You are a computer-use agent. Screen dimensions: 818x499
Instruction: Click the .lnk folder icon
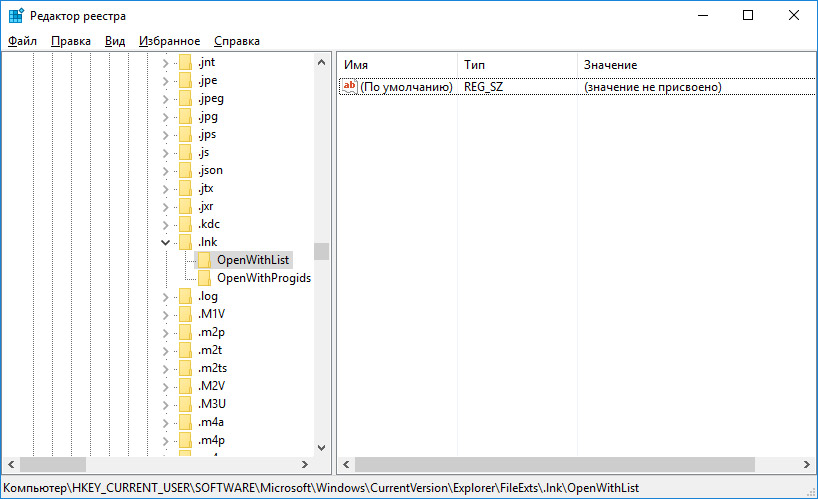(x=184, y=242)
